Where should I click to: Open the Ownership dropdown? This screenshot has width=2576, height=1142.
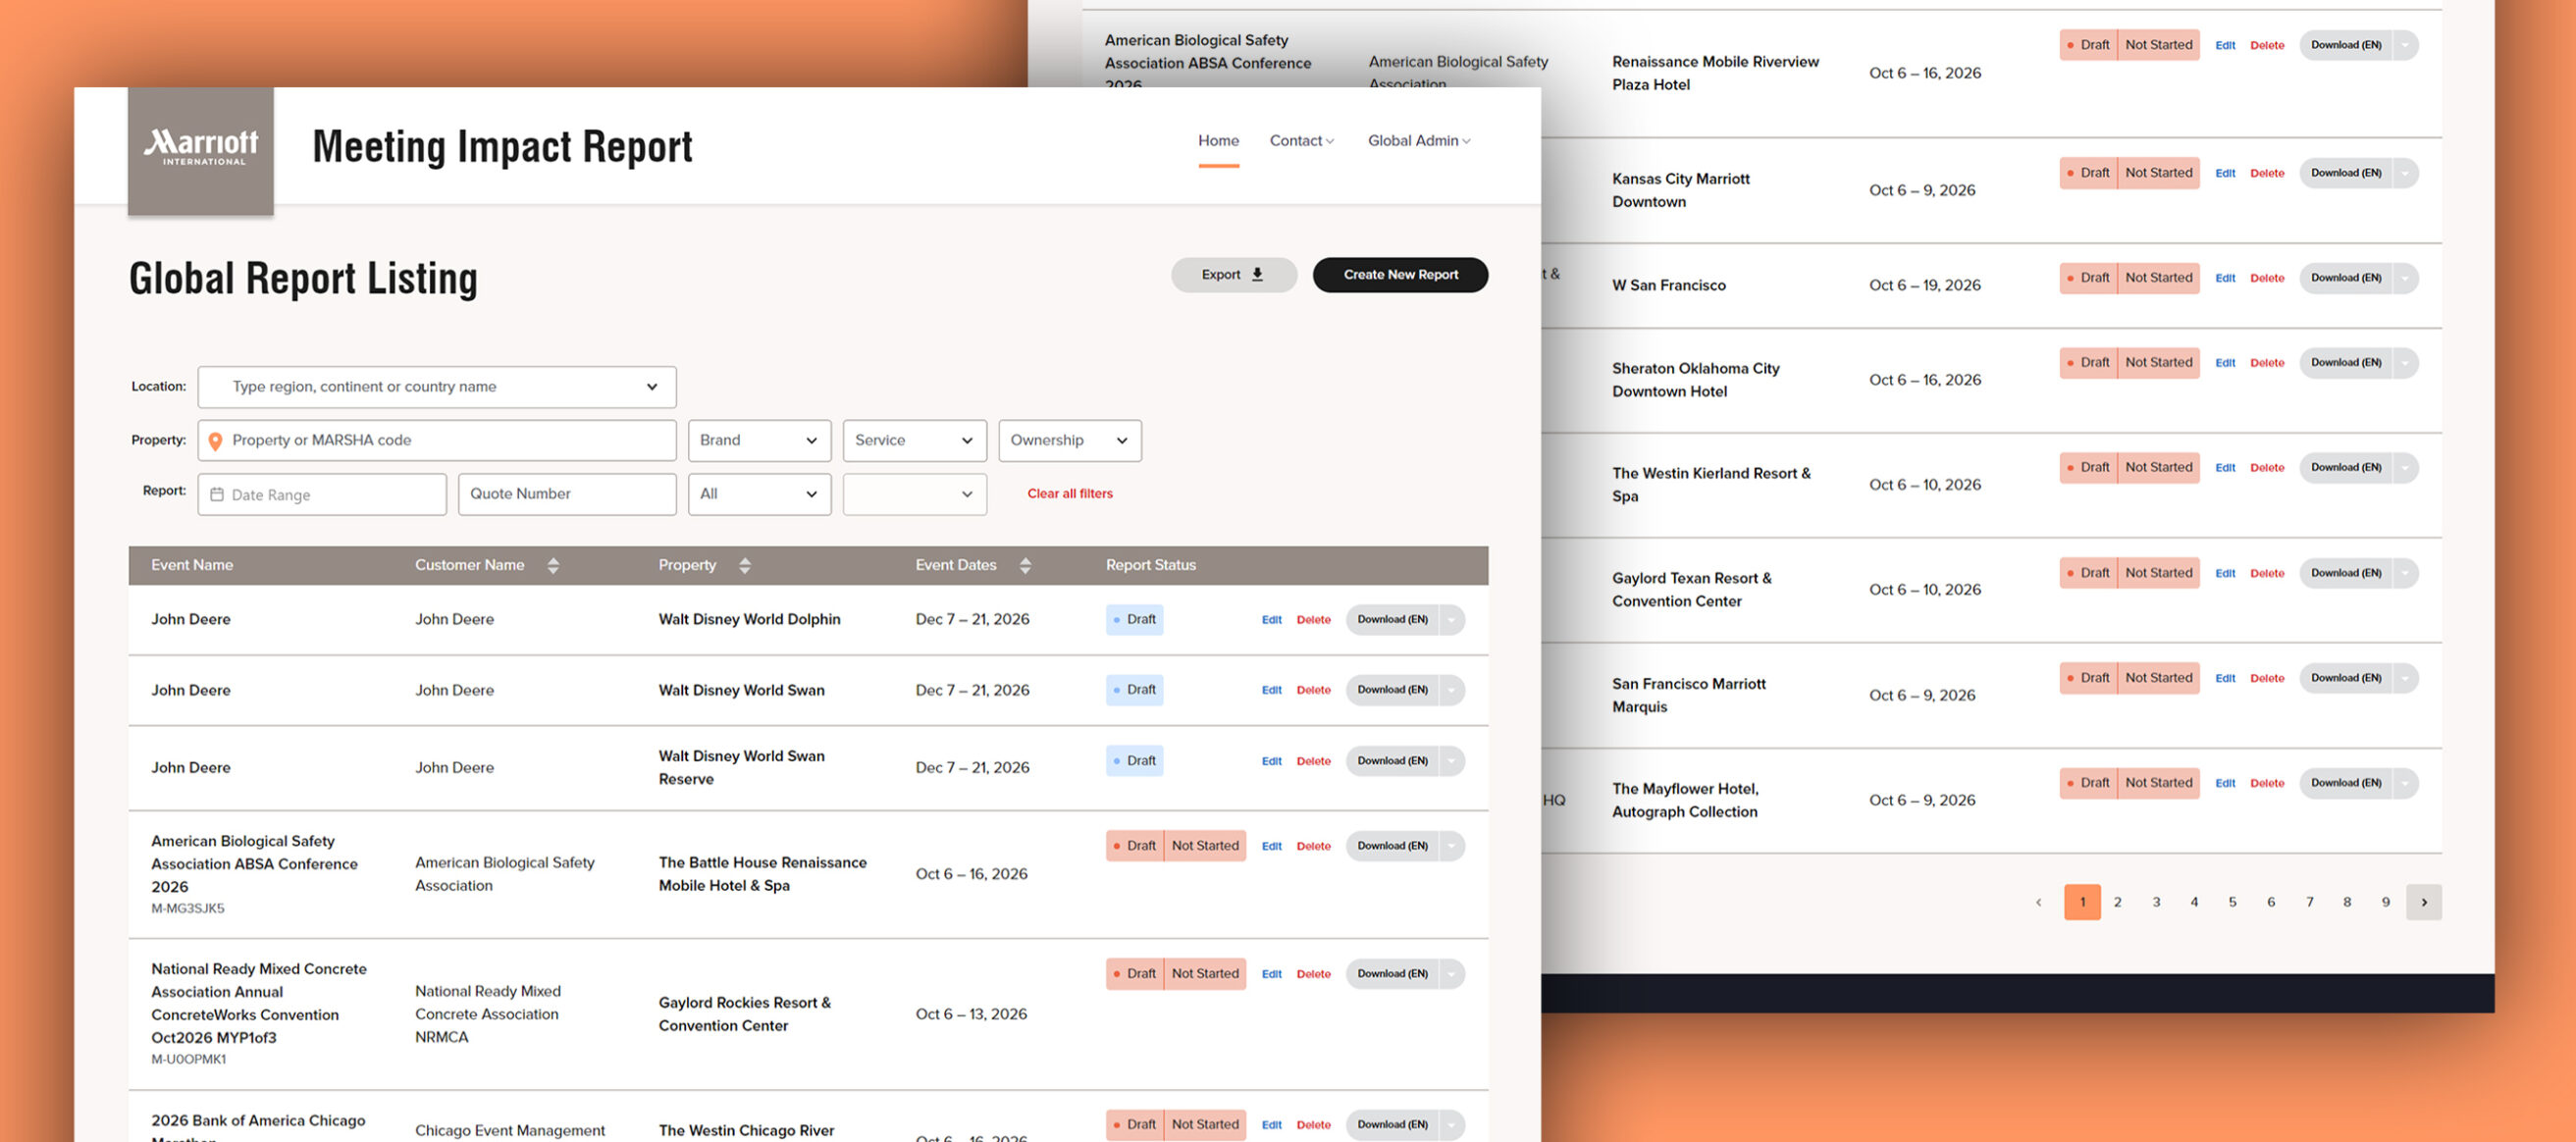(1069, 440)
